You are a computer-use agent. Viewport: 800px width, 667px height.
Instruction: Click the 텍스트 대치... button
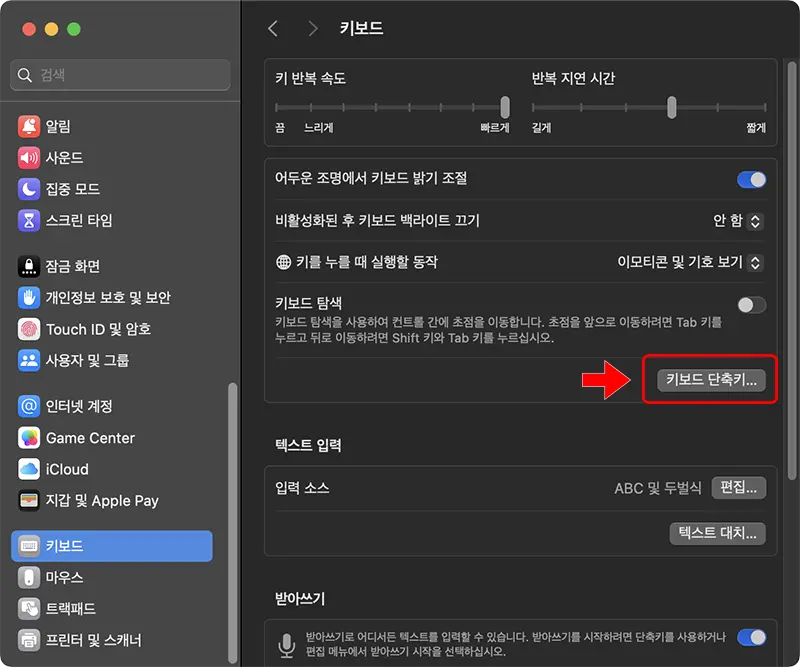tap(716, 533)
